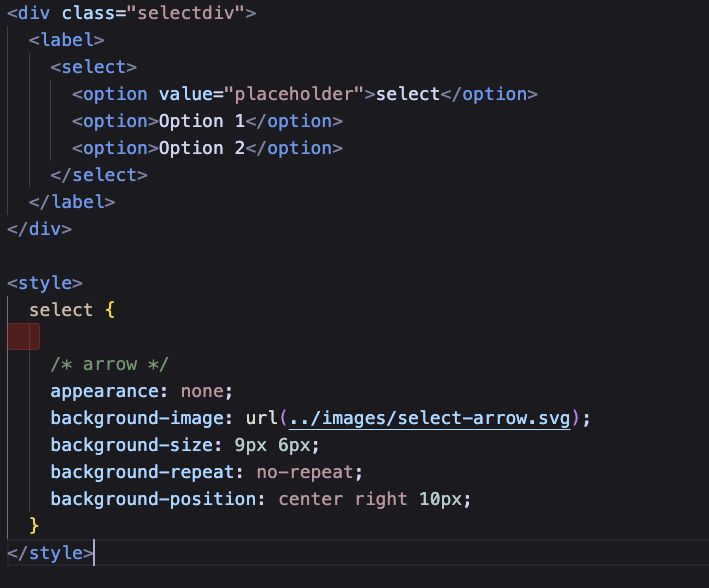Click the background-image property name
This screenshot has height=588, width=709.
pyautogui.click(x=137, y=418)
